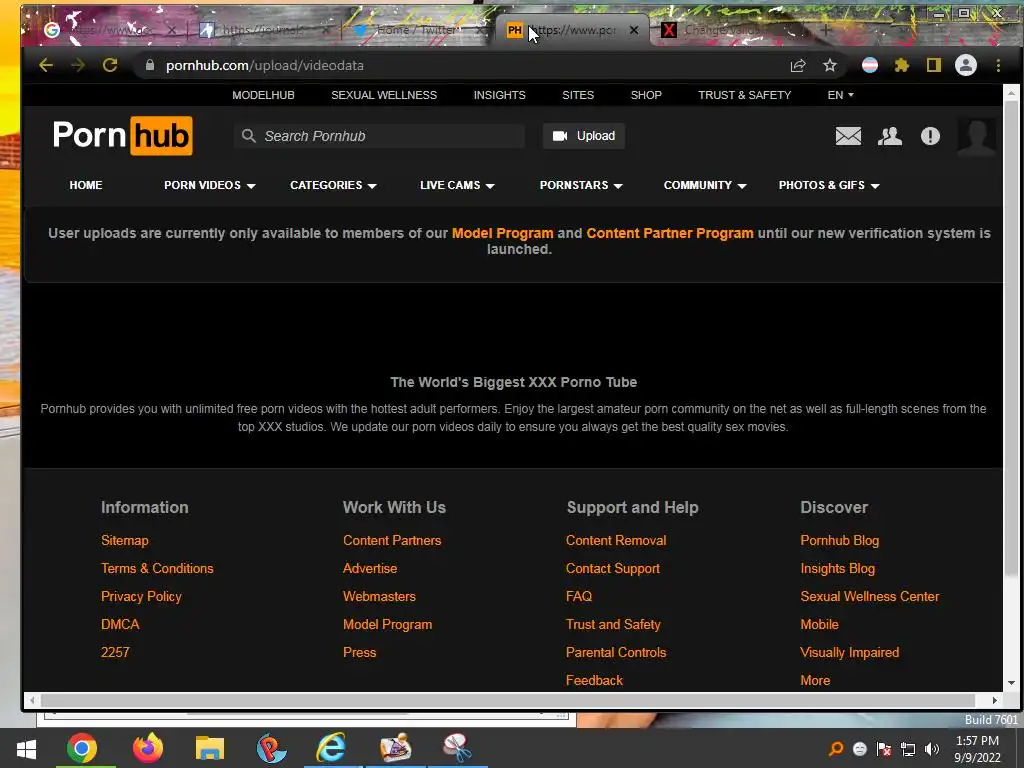Expand the PORN VIDEOS nav dropdown
This screenshot has height=768, width=1024.
[x=210, y=185]
